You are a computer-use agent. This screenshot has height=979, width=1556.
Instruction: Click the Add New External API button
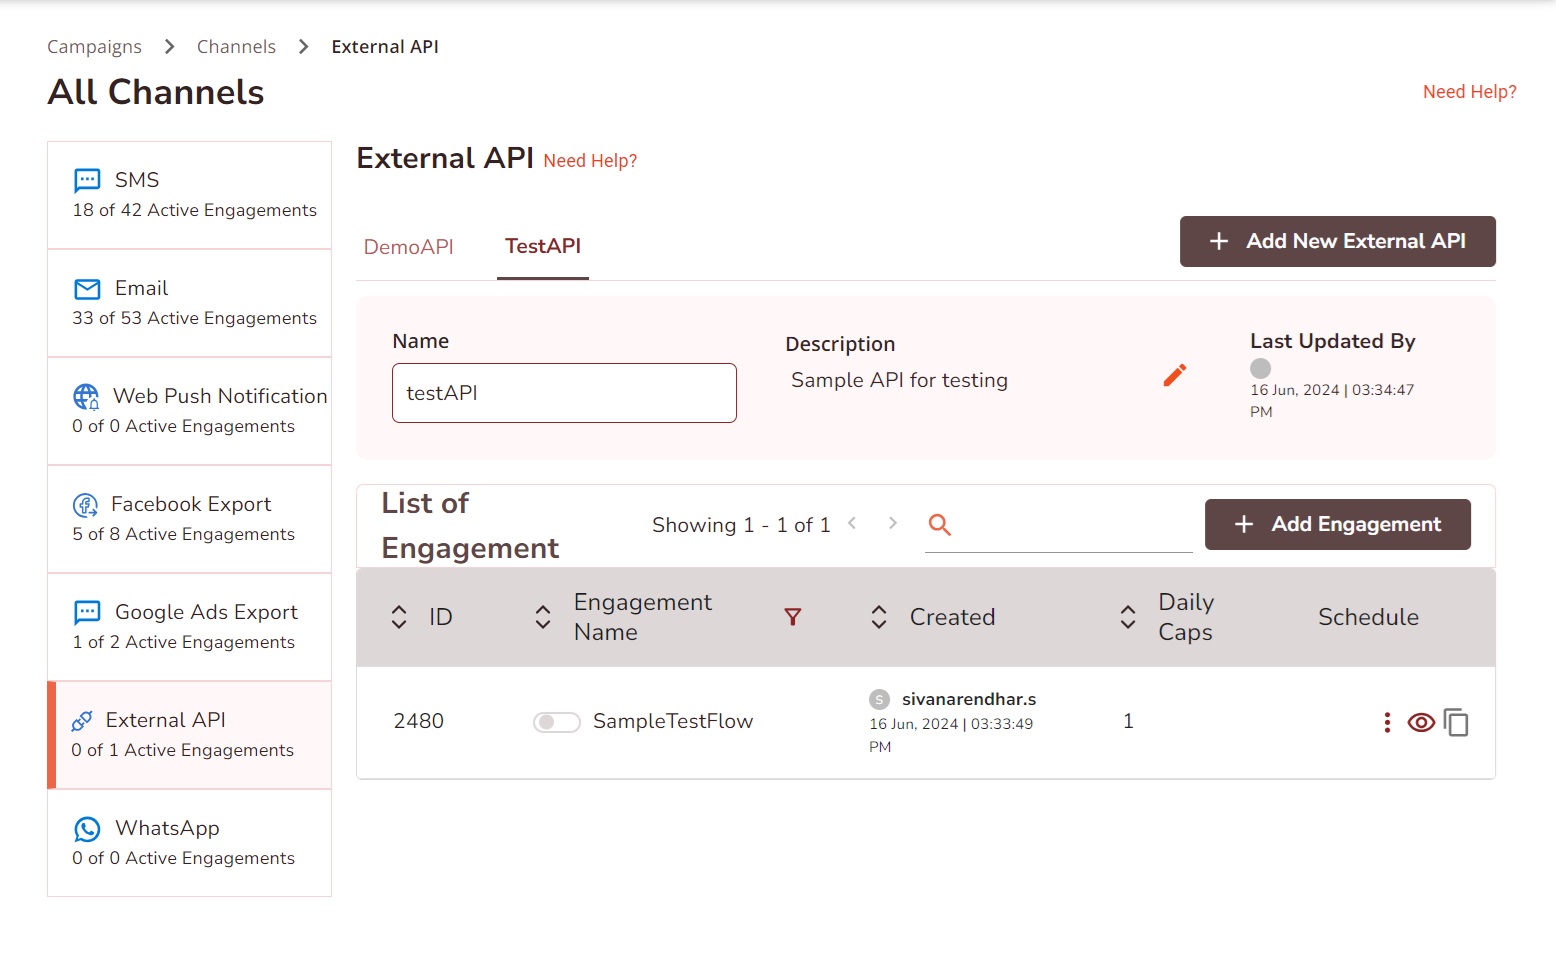coord(1337,241)
